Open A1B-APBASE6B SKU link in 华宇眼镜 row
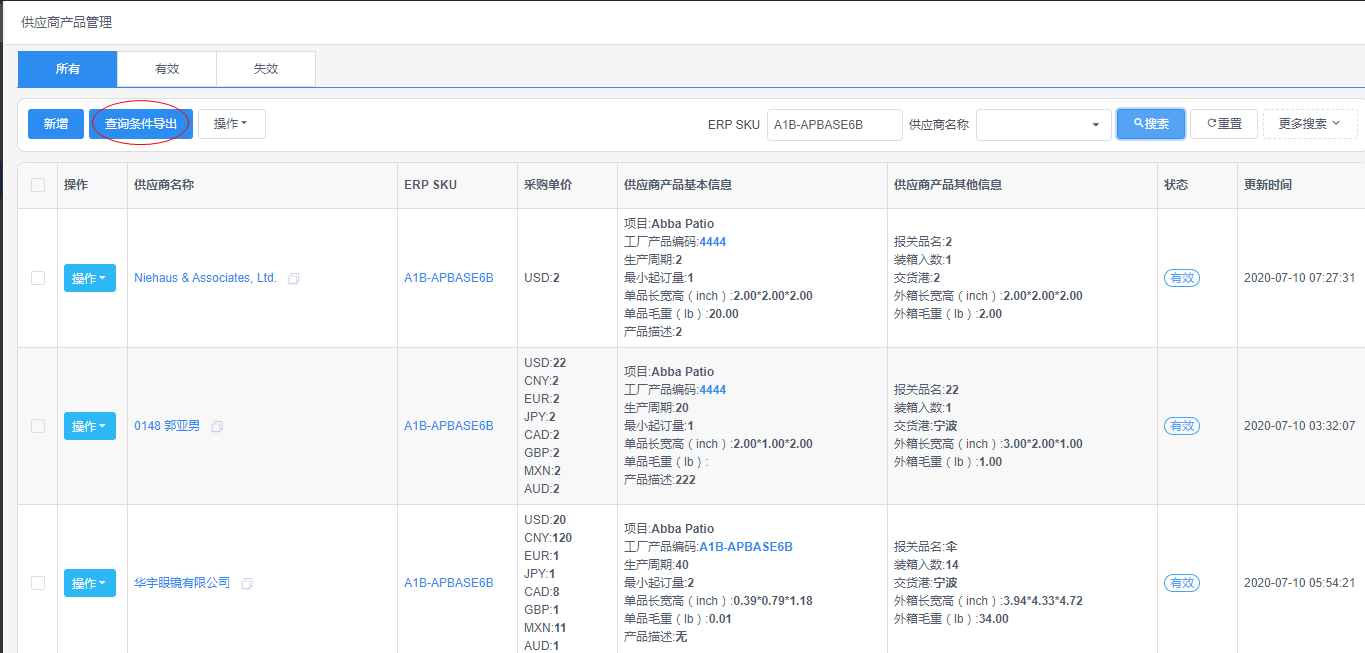Screen dimensions: 1365x653 click(x=449, y=583)
